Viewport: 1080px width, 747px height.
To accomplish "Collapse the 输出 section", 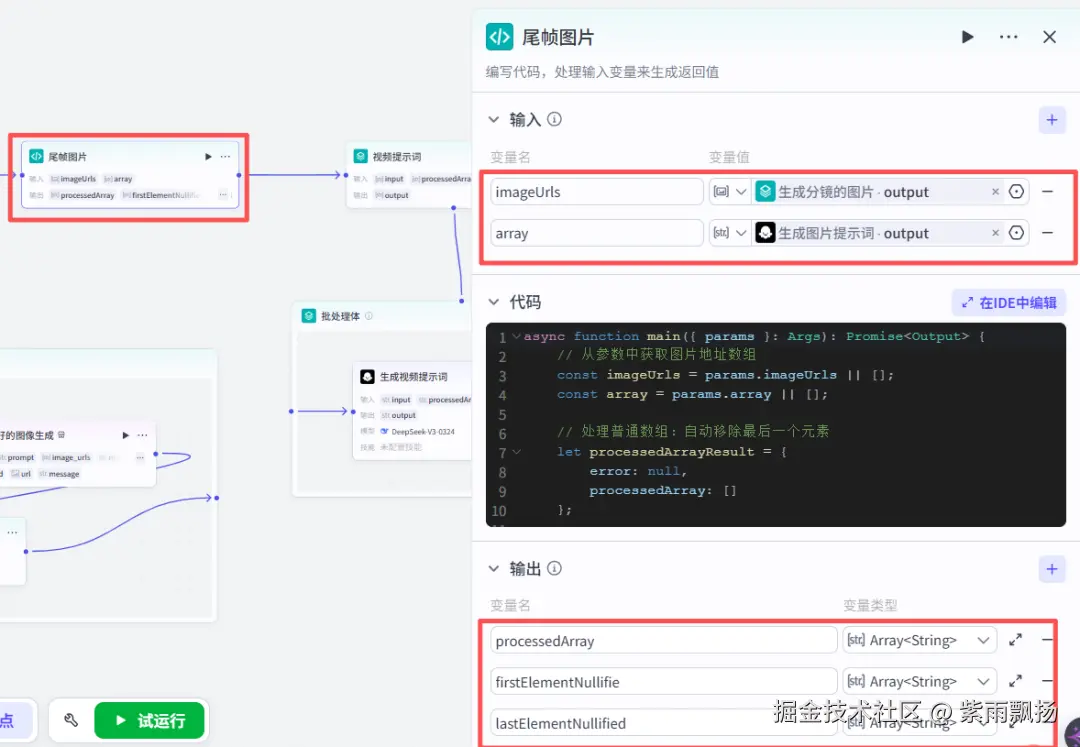I will click(x=493, y=569).
